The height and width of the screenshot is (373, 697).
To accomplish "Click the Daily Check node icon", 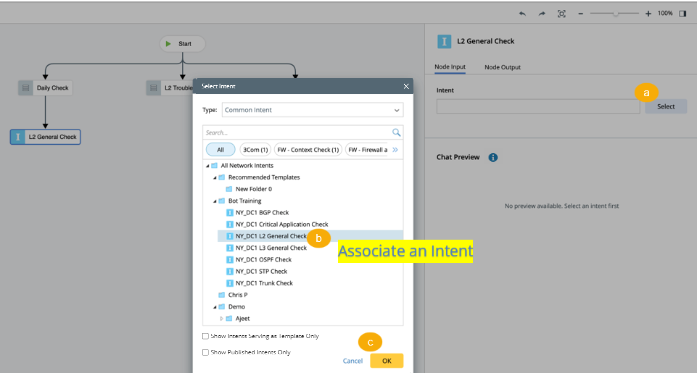I will point(25,88).
